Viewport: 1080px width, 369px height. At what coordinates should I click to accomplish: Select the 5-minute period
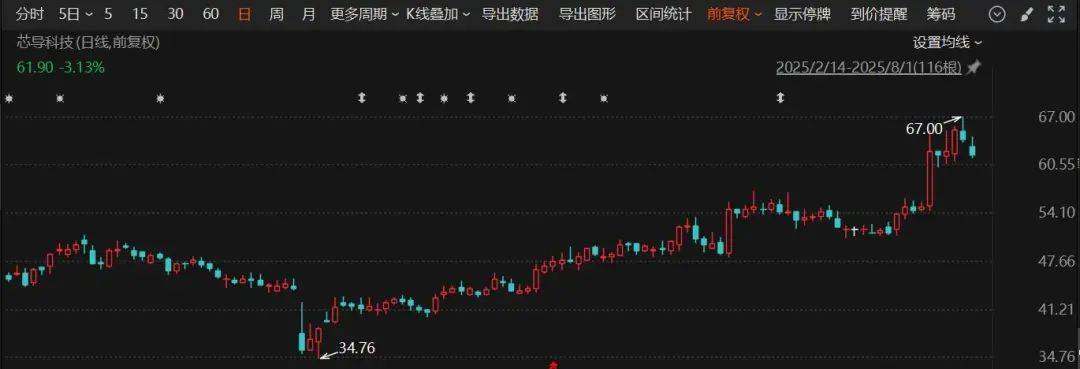109,14
